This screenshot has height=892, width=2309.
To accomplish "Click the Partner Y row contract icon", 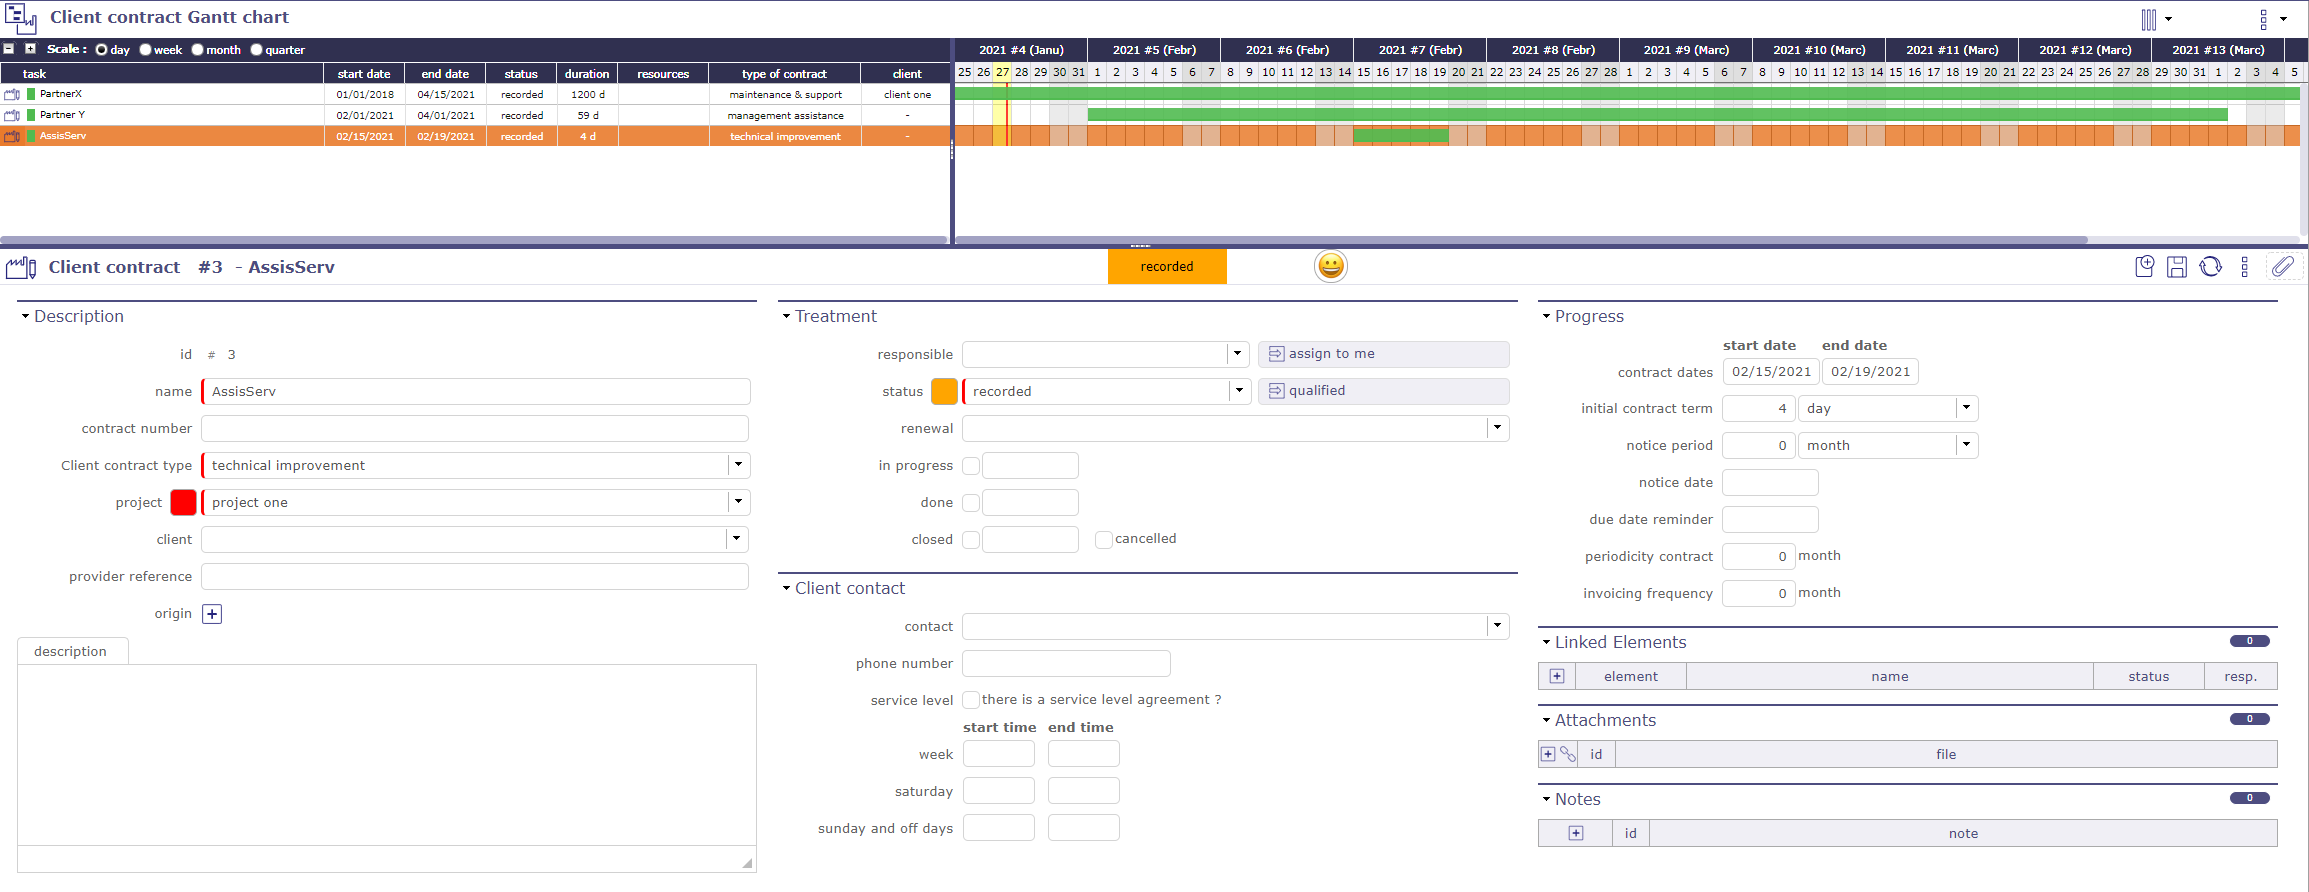I will point(12,115).
